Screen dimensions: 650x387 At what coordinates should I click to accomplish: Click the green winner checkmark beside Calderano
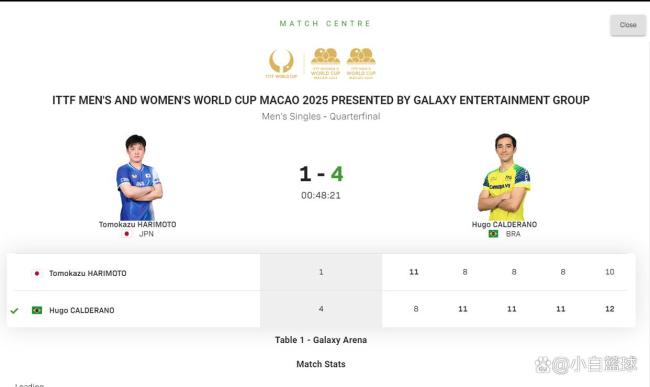pos(15,310)
